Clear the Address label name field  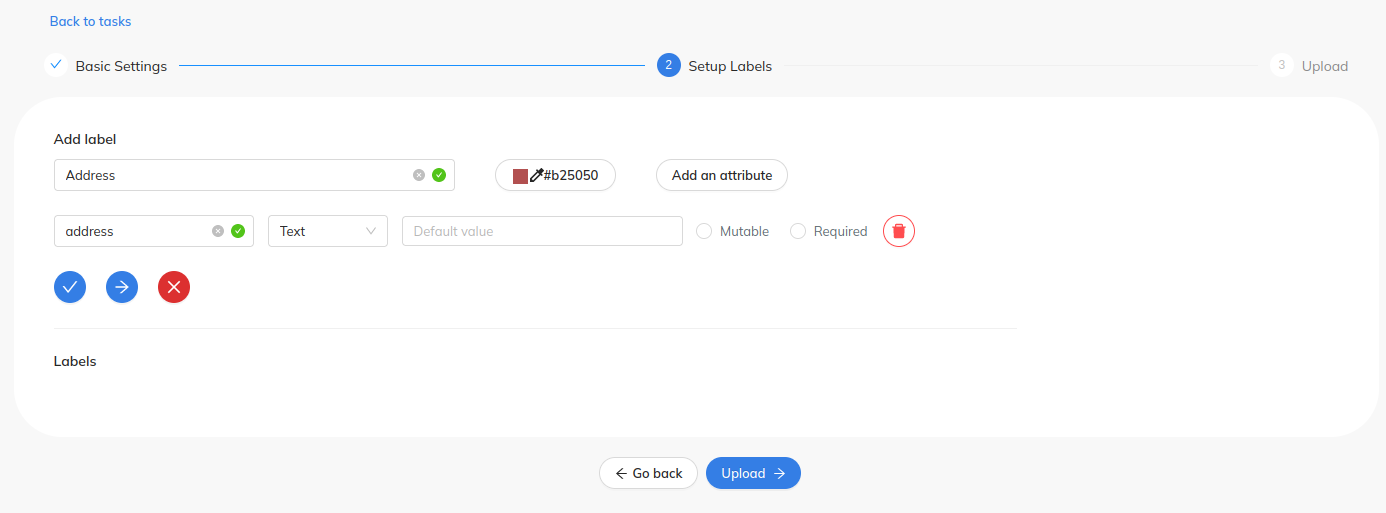click(x=419, y=175)
